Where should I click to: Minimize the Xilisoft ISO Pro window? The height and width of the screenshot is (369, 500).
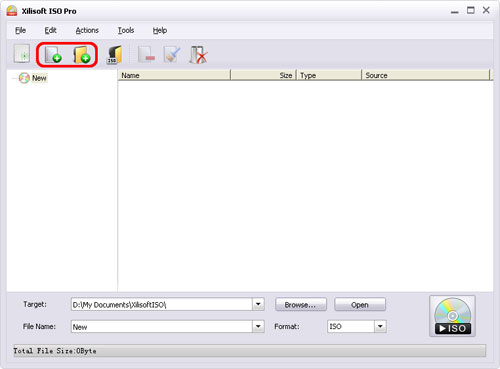click(x=454, y=11)
